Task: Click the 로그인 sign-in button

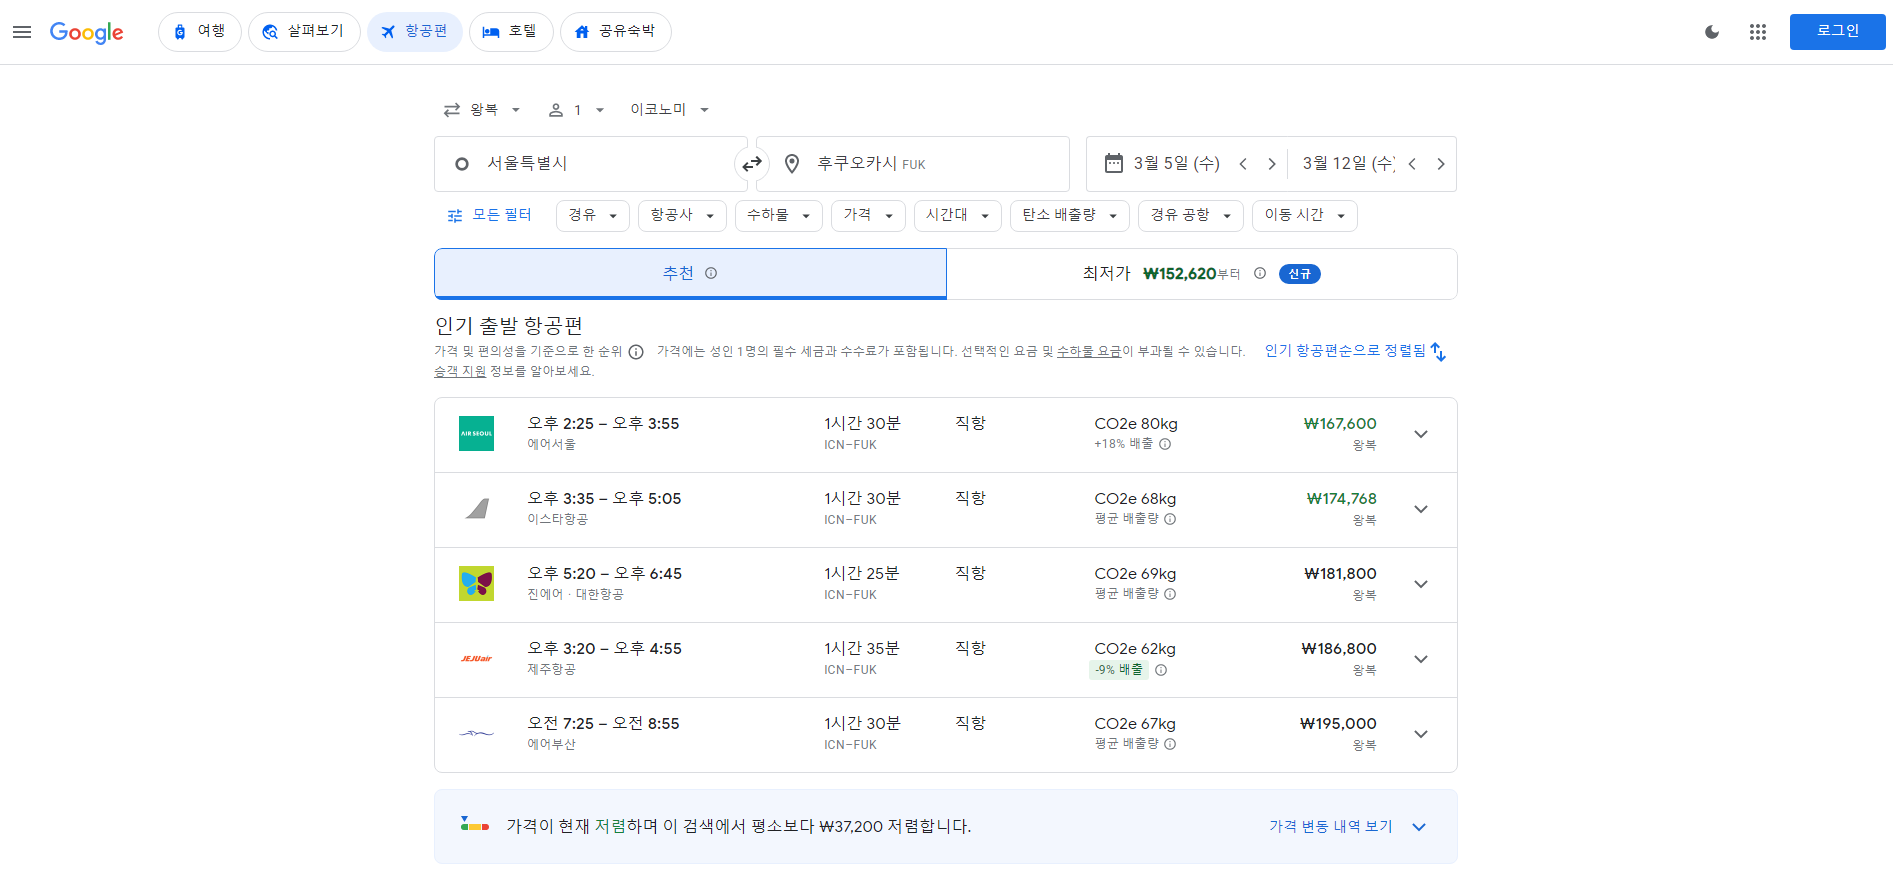Action: pyautogui.click(x=1837, y=32)
